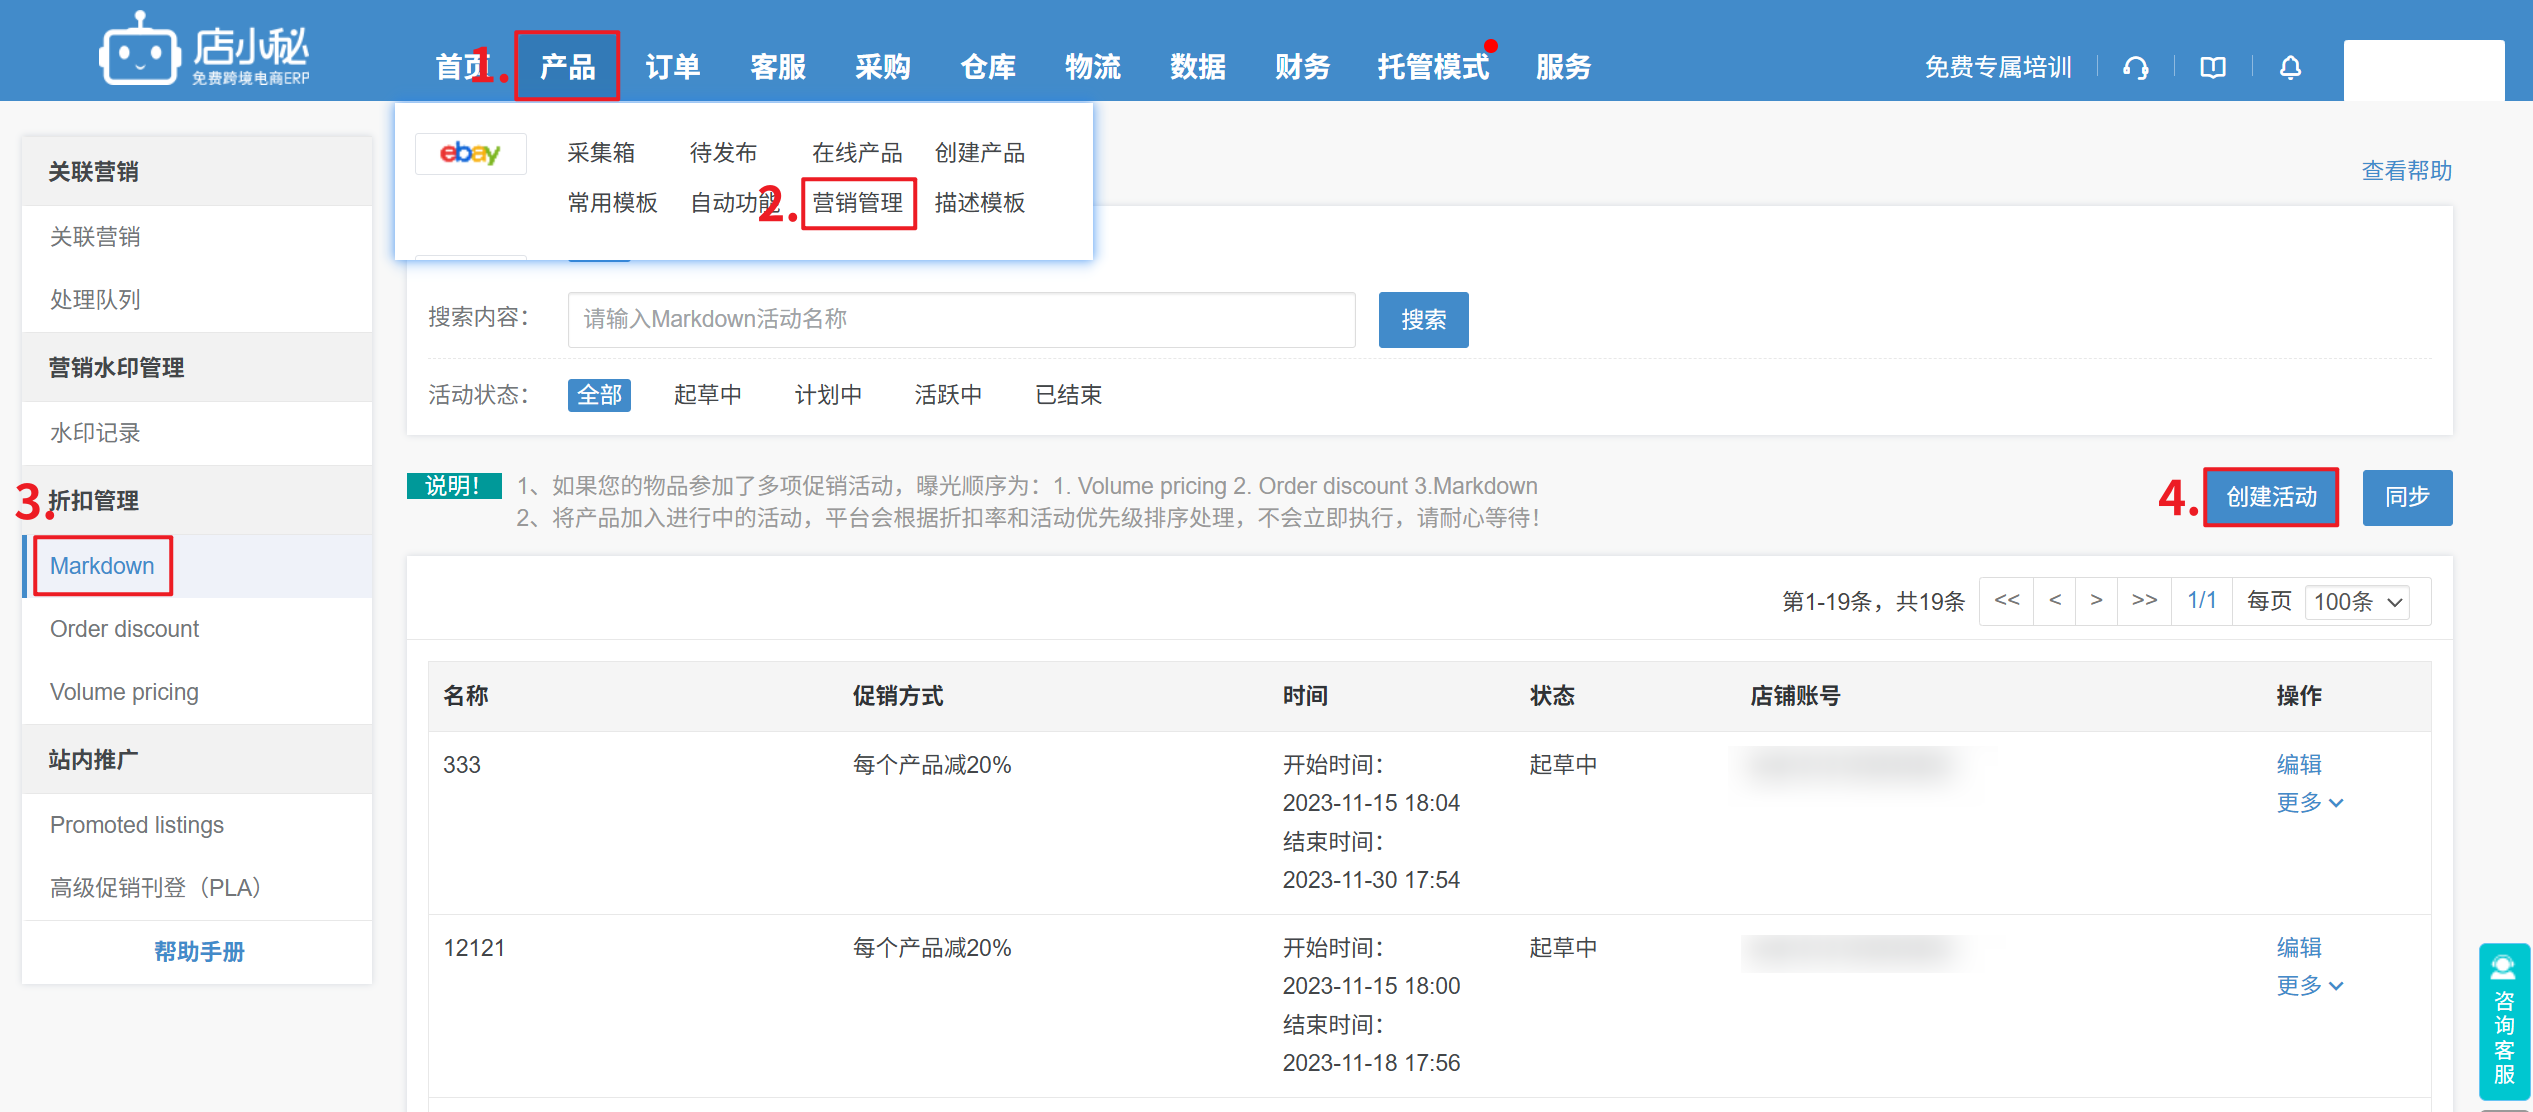The width and height of the screenshot is (2533, 1112).
Task: Click the notification bell icon
Action: [2290, 68]
